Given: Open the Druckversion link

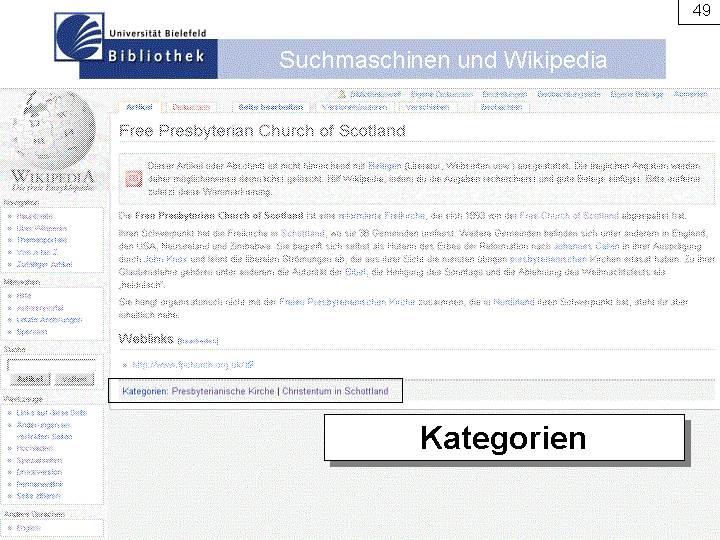Looking at the screenshot, I should 39,472.
